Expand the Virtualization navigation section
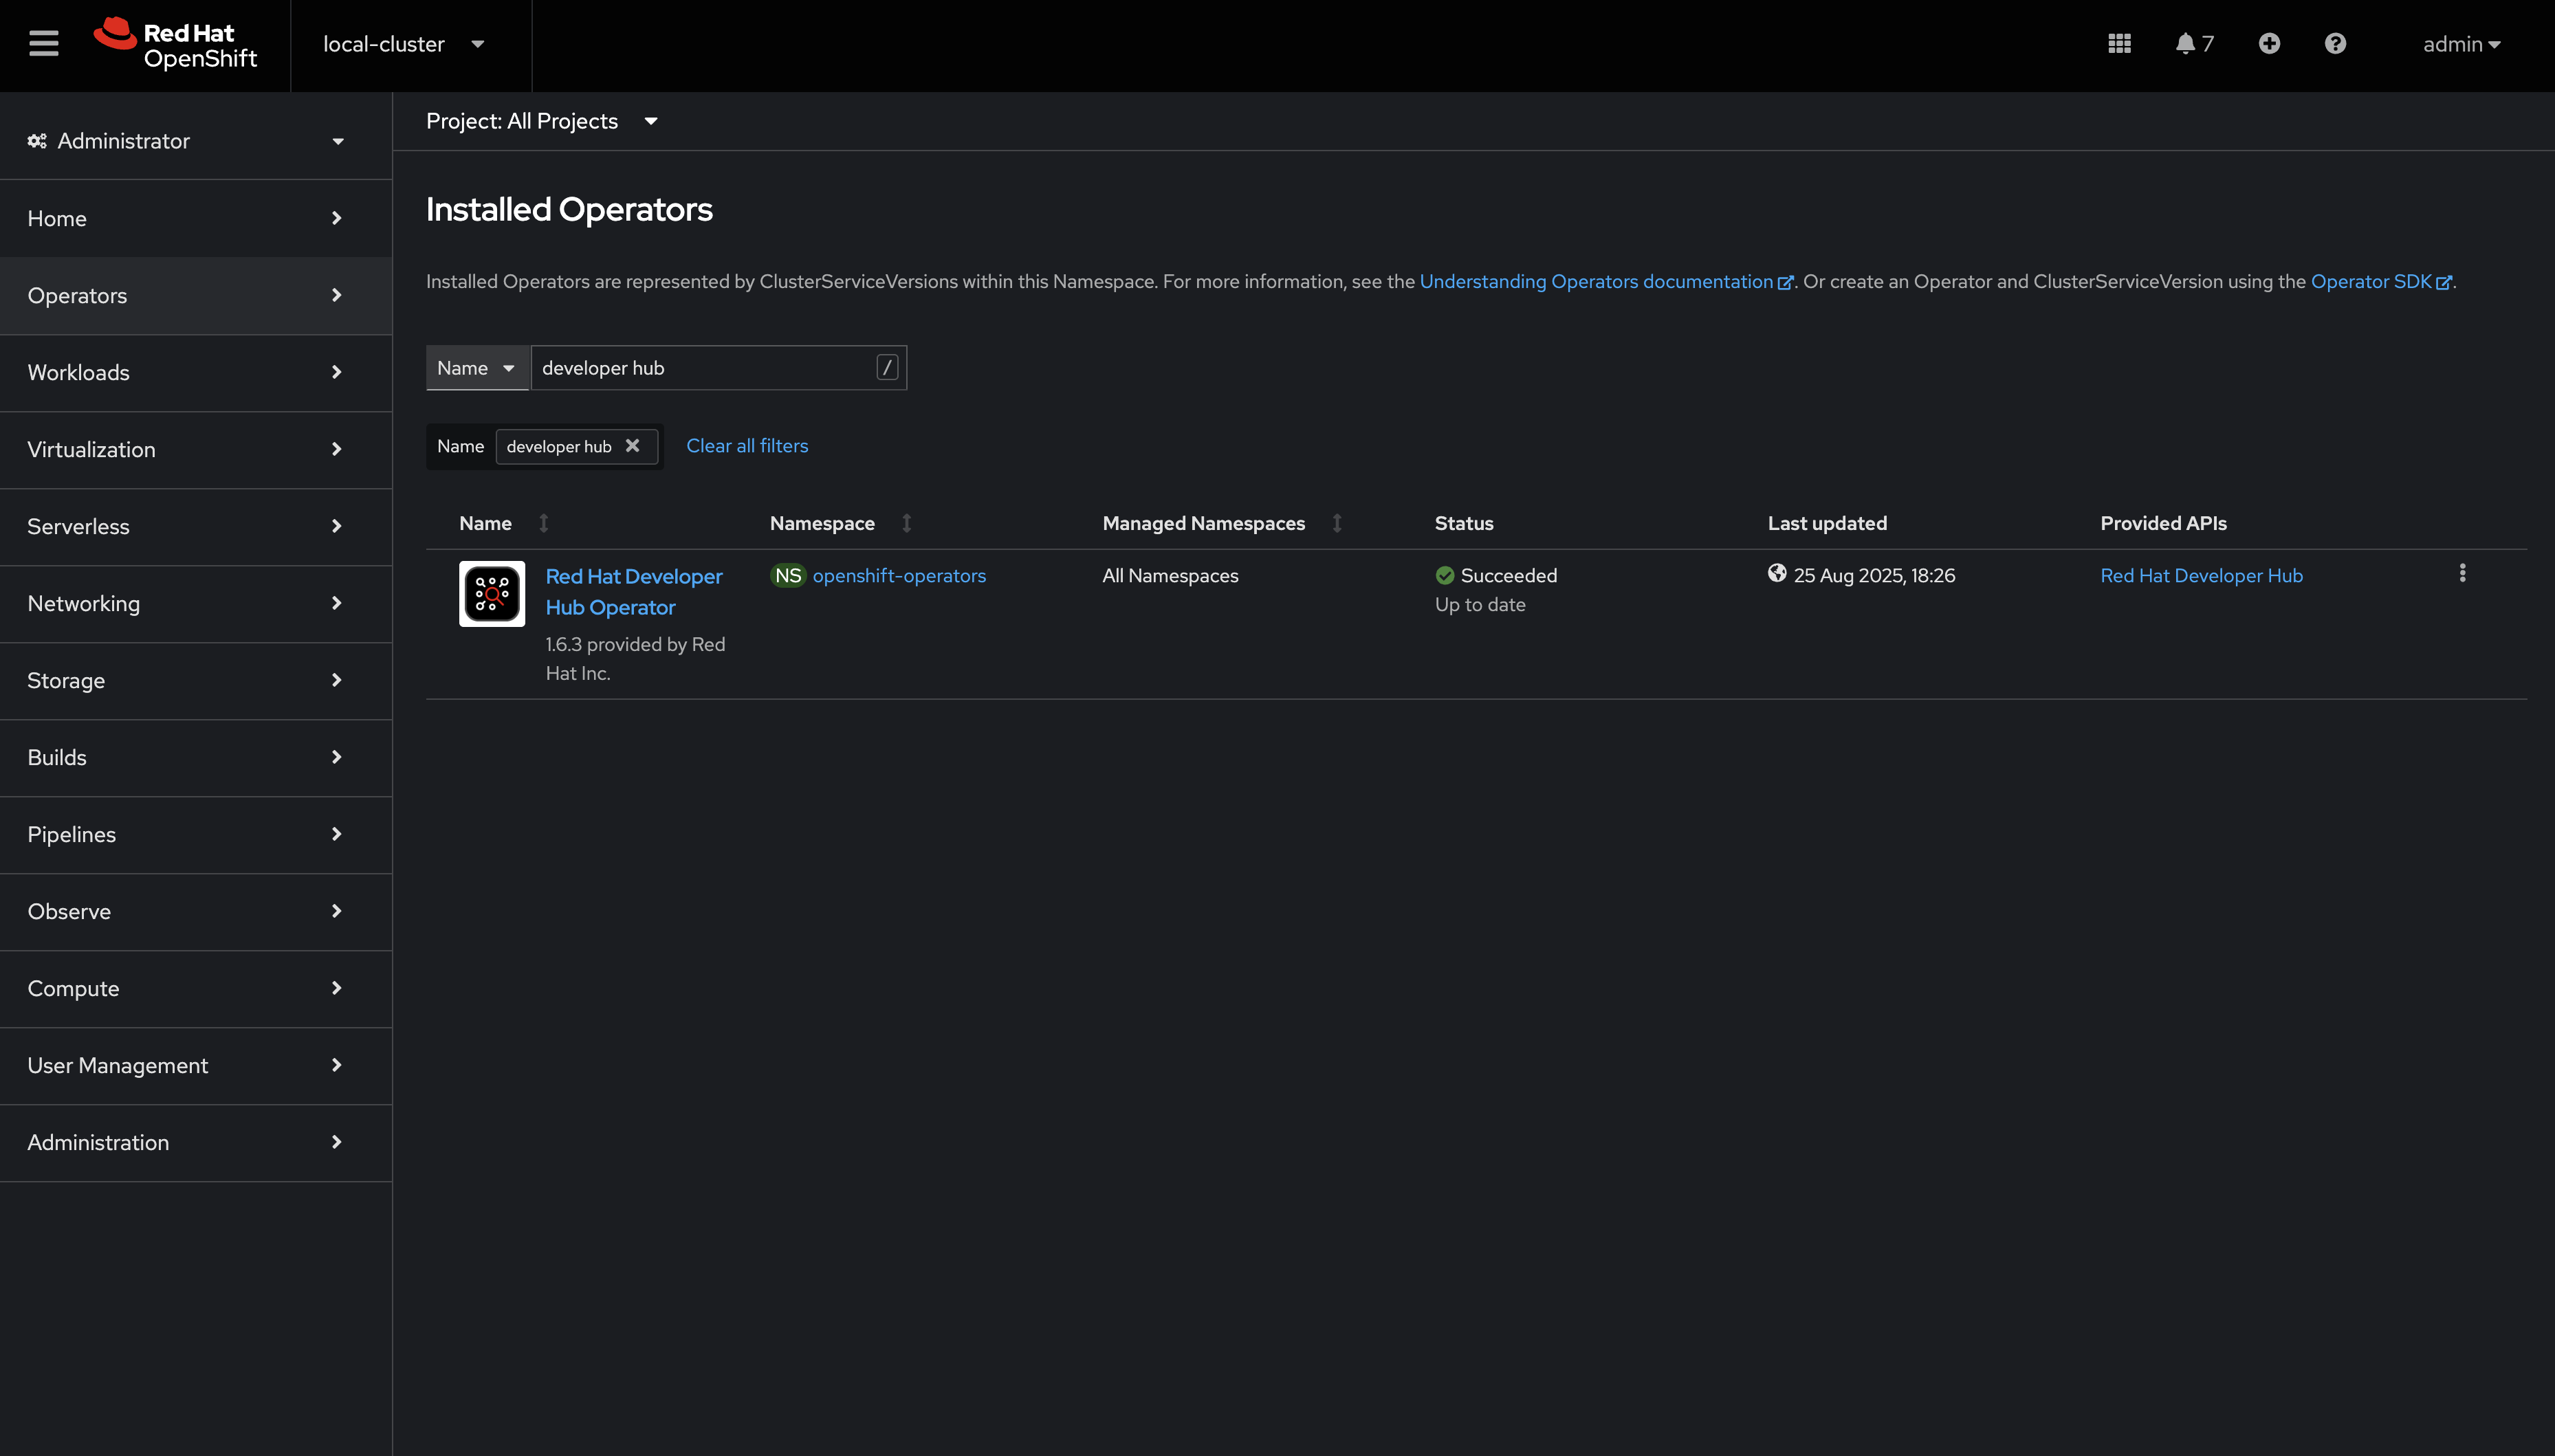 coord(196,449)
